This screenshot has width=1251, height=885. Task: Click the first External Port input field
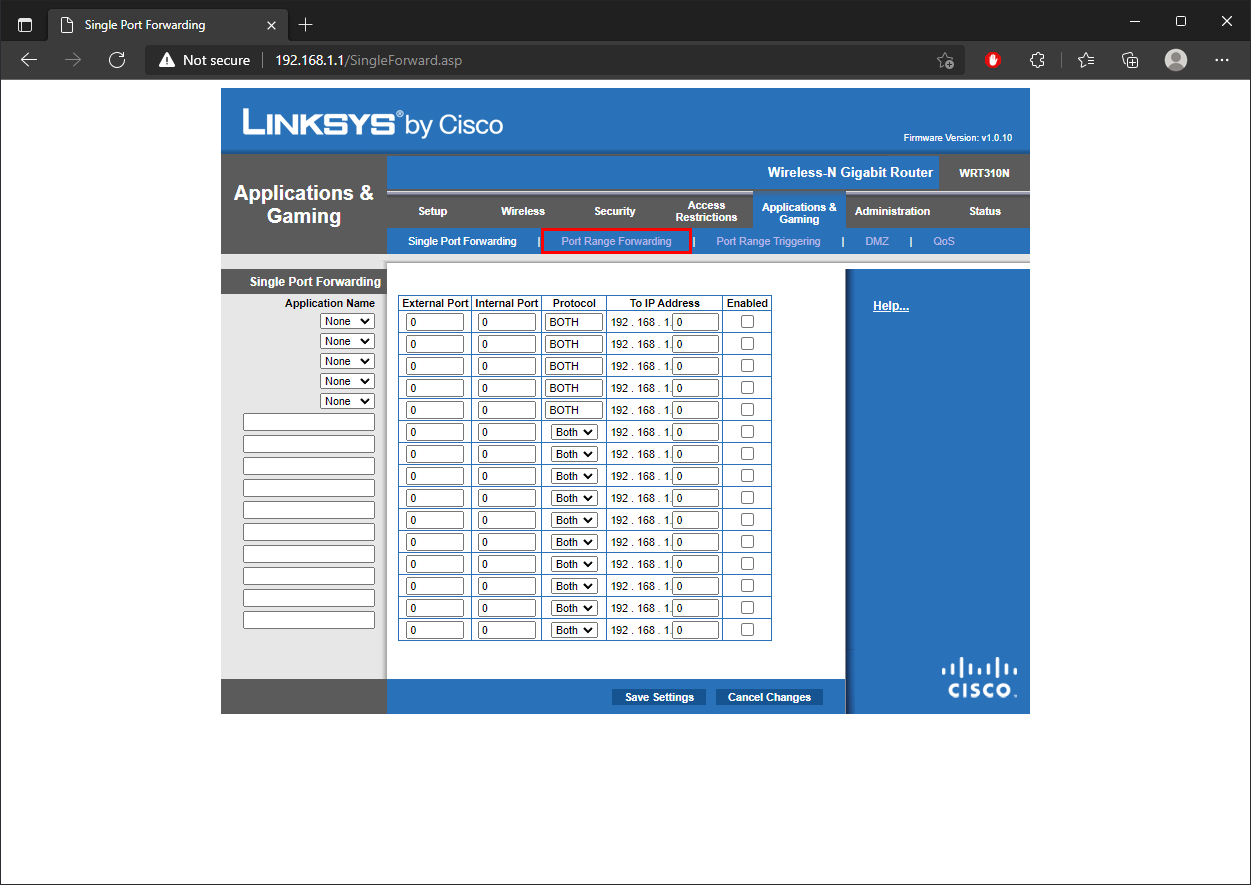(435, 322)
